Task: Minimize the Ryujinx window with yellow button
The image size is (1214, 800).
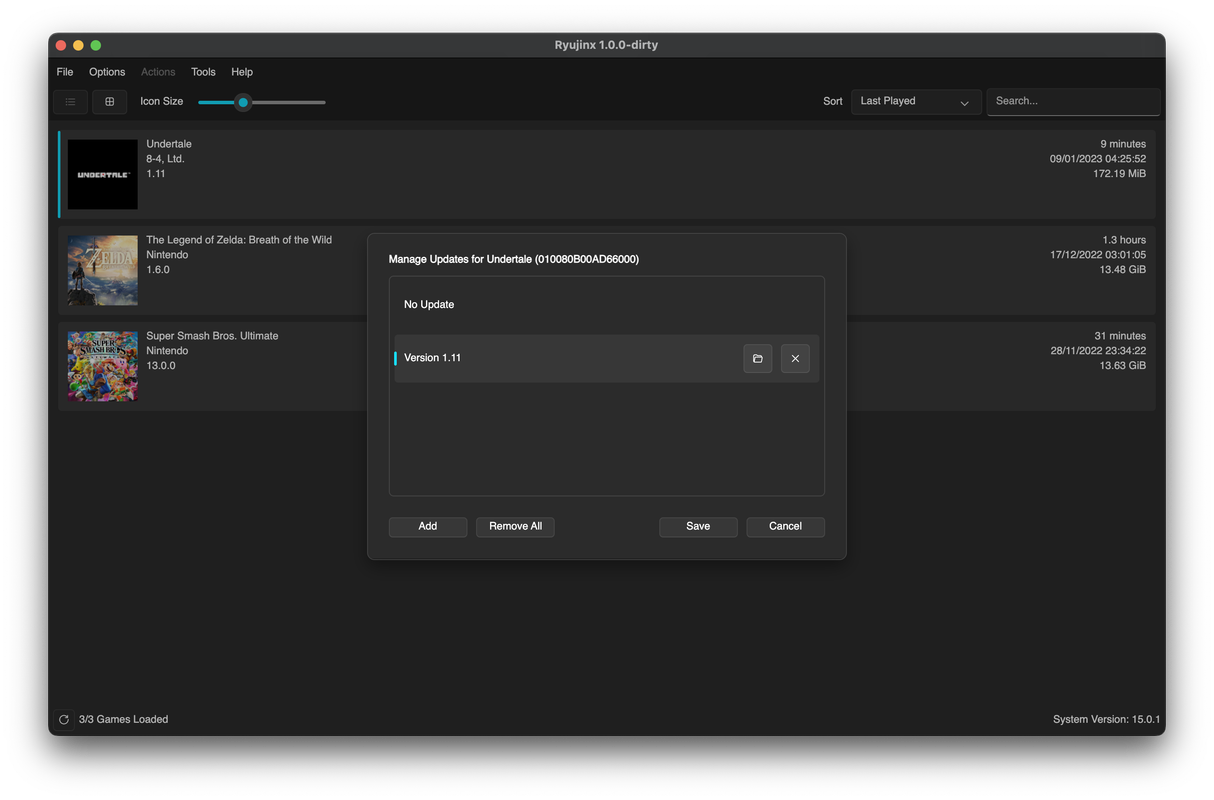Action: [78, 45]
